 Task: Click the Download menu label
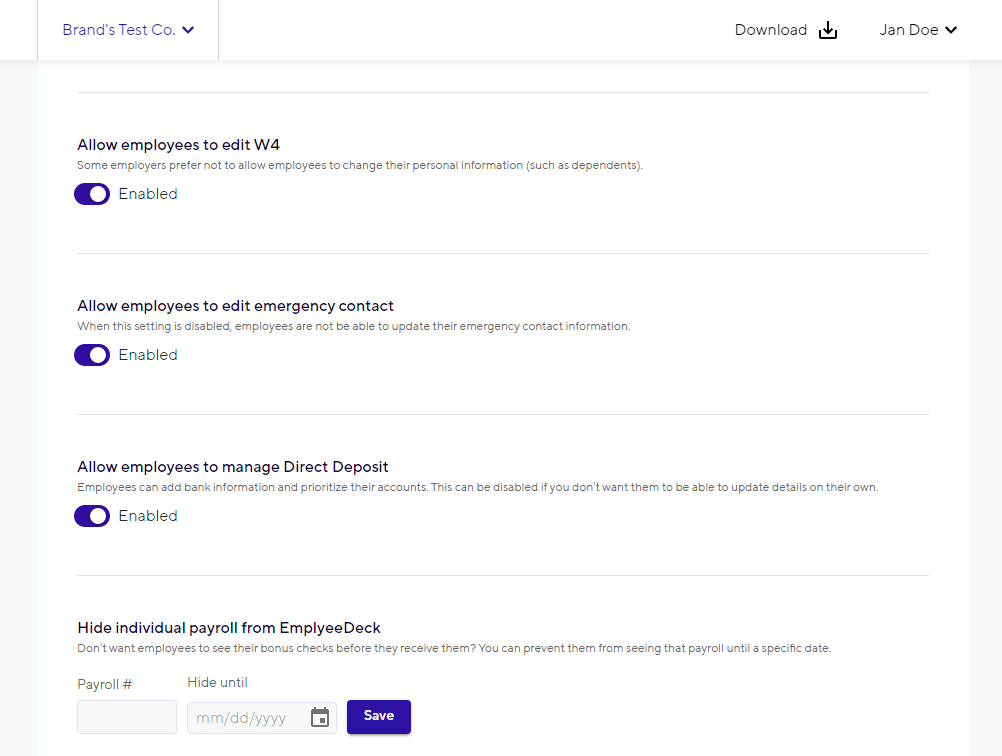(771, 30)
